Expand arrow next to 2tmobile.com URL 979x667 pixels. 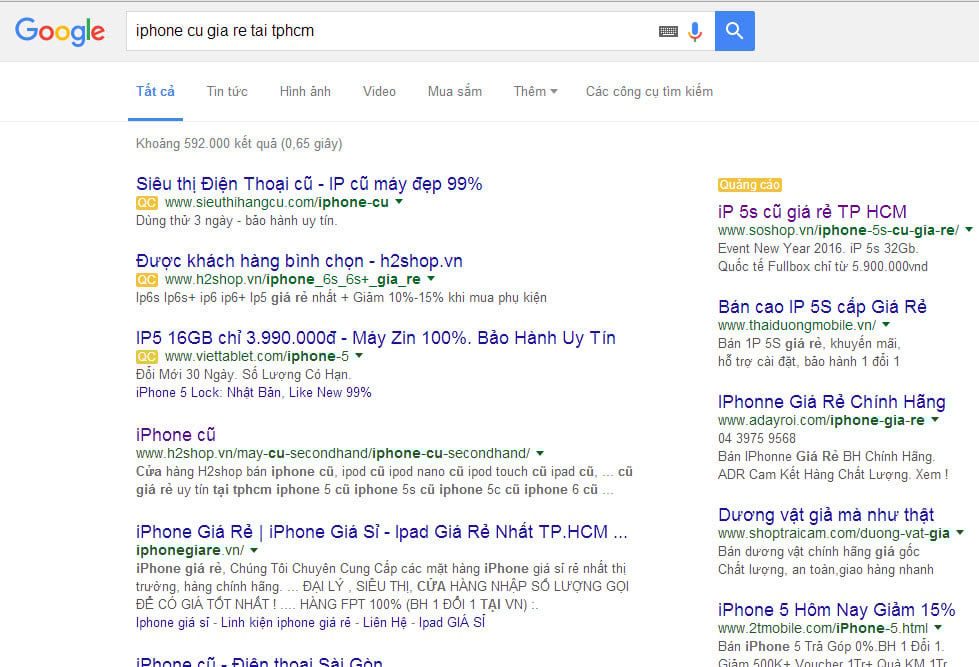(x=938, y=627)
